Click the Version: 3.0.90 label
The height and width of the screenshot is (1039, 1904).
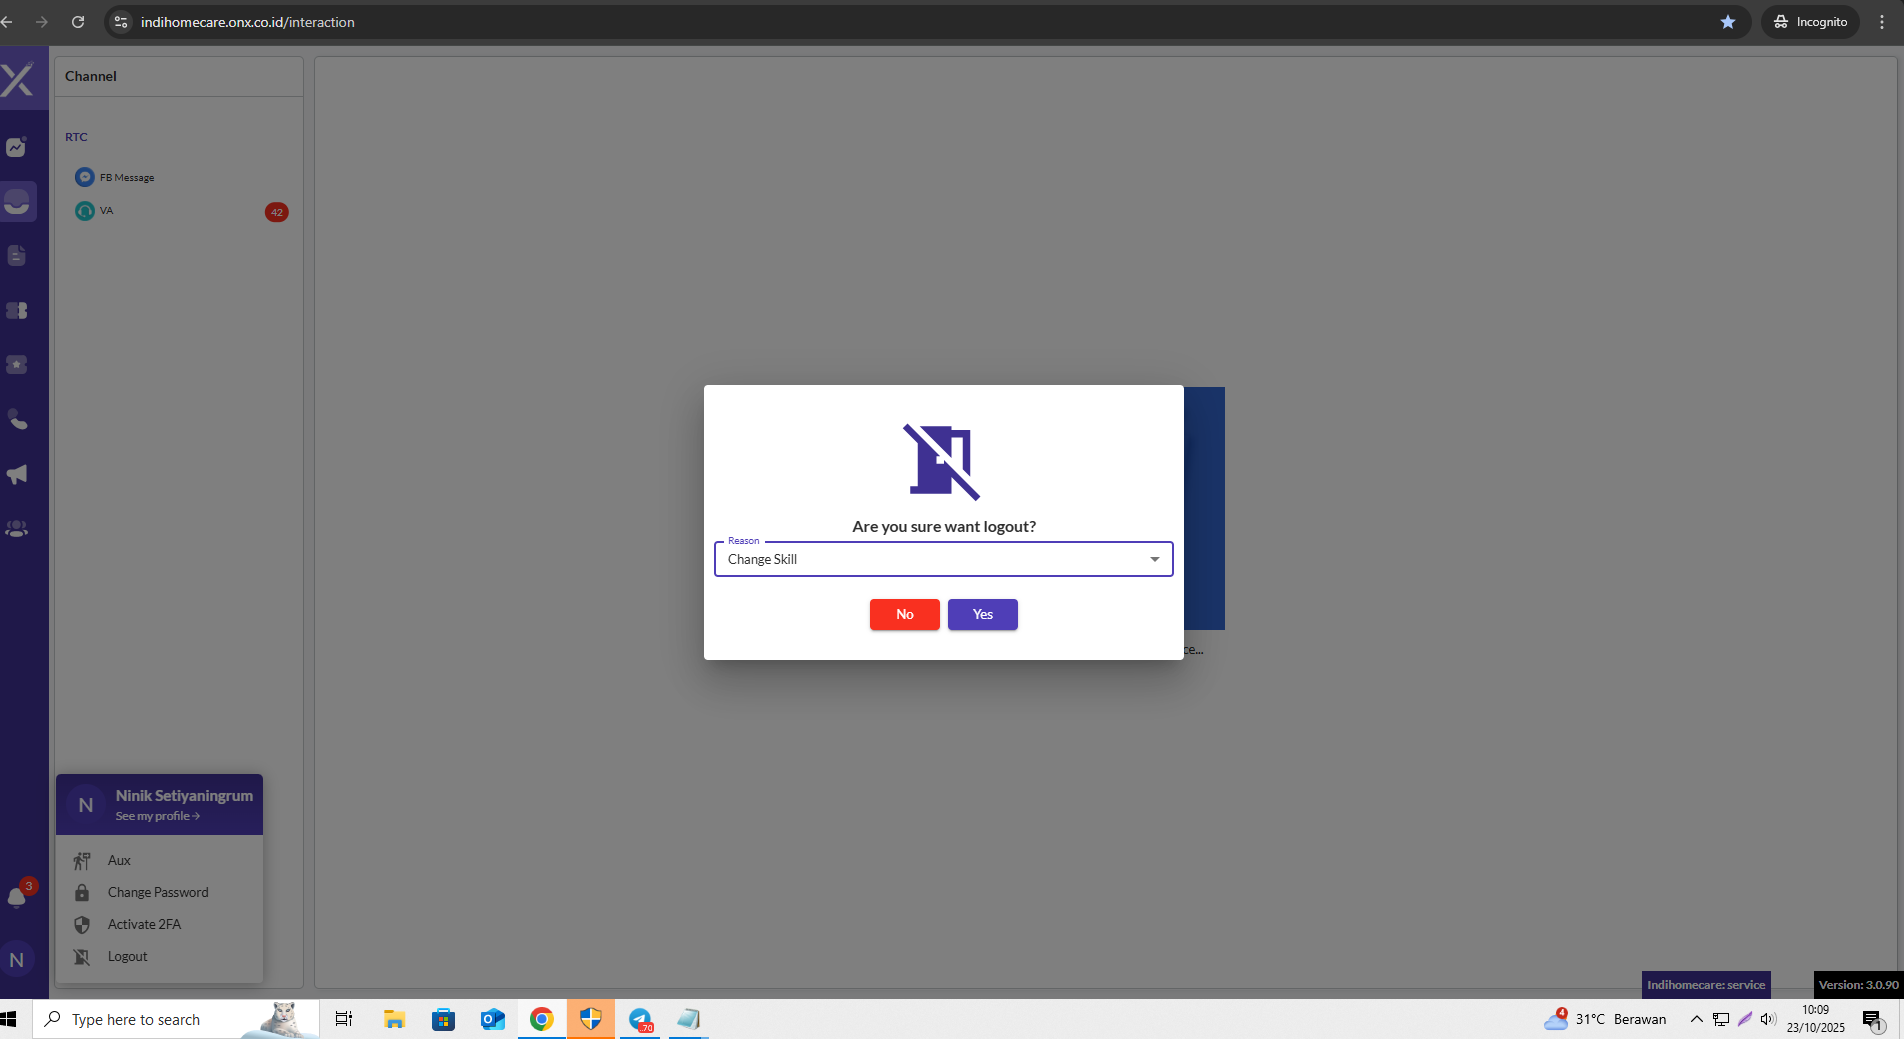click(1858, 985)
